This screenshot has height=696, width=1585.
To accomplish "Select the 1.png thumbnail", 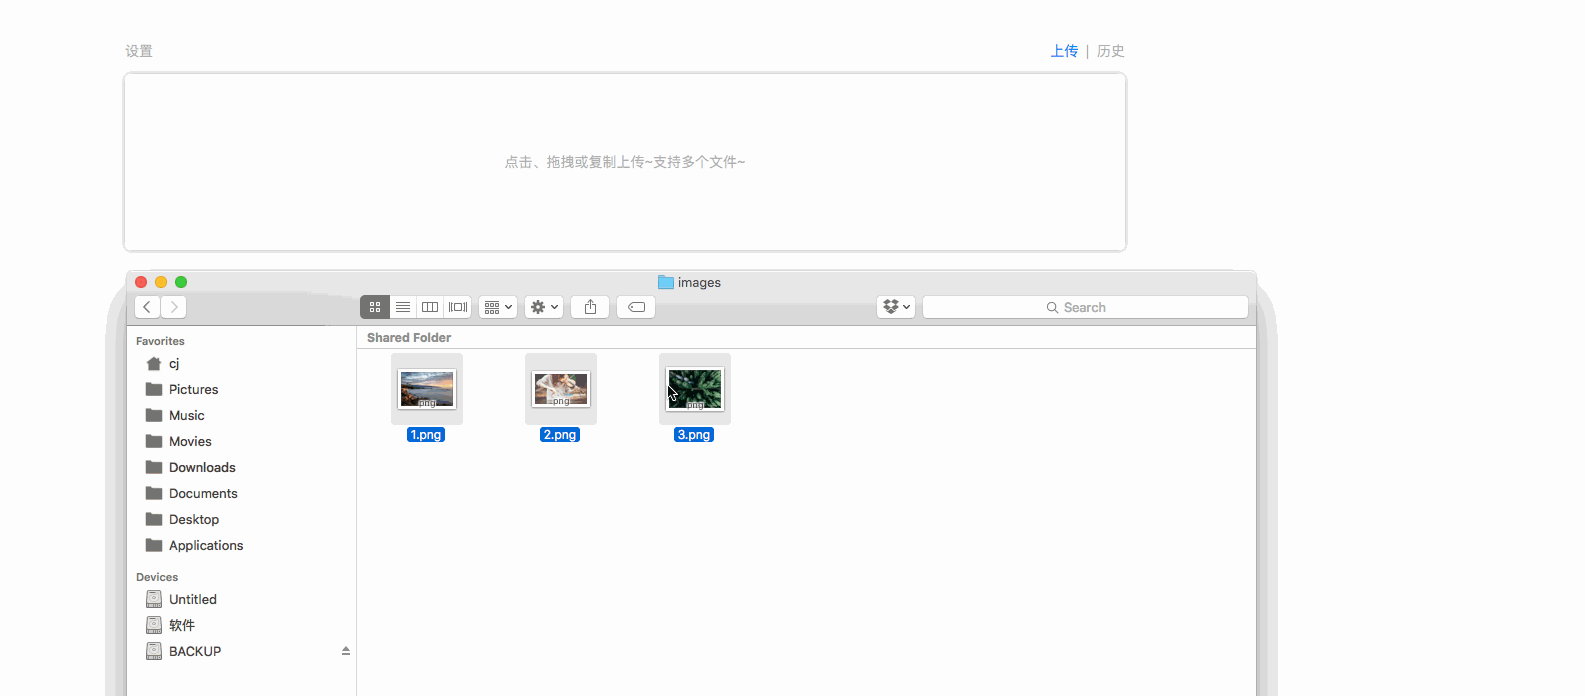I will [x=427, y=389].
